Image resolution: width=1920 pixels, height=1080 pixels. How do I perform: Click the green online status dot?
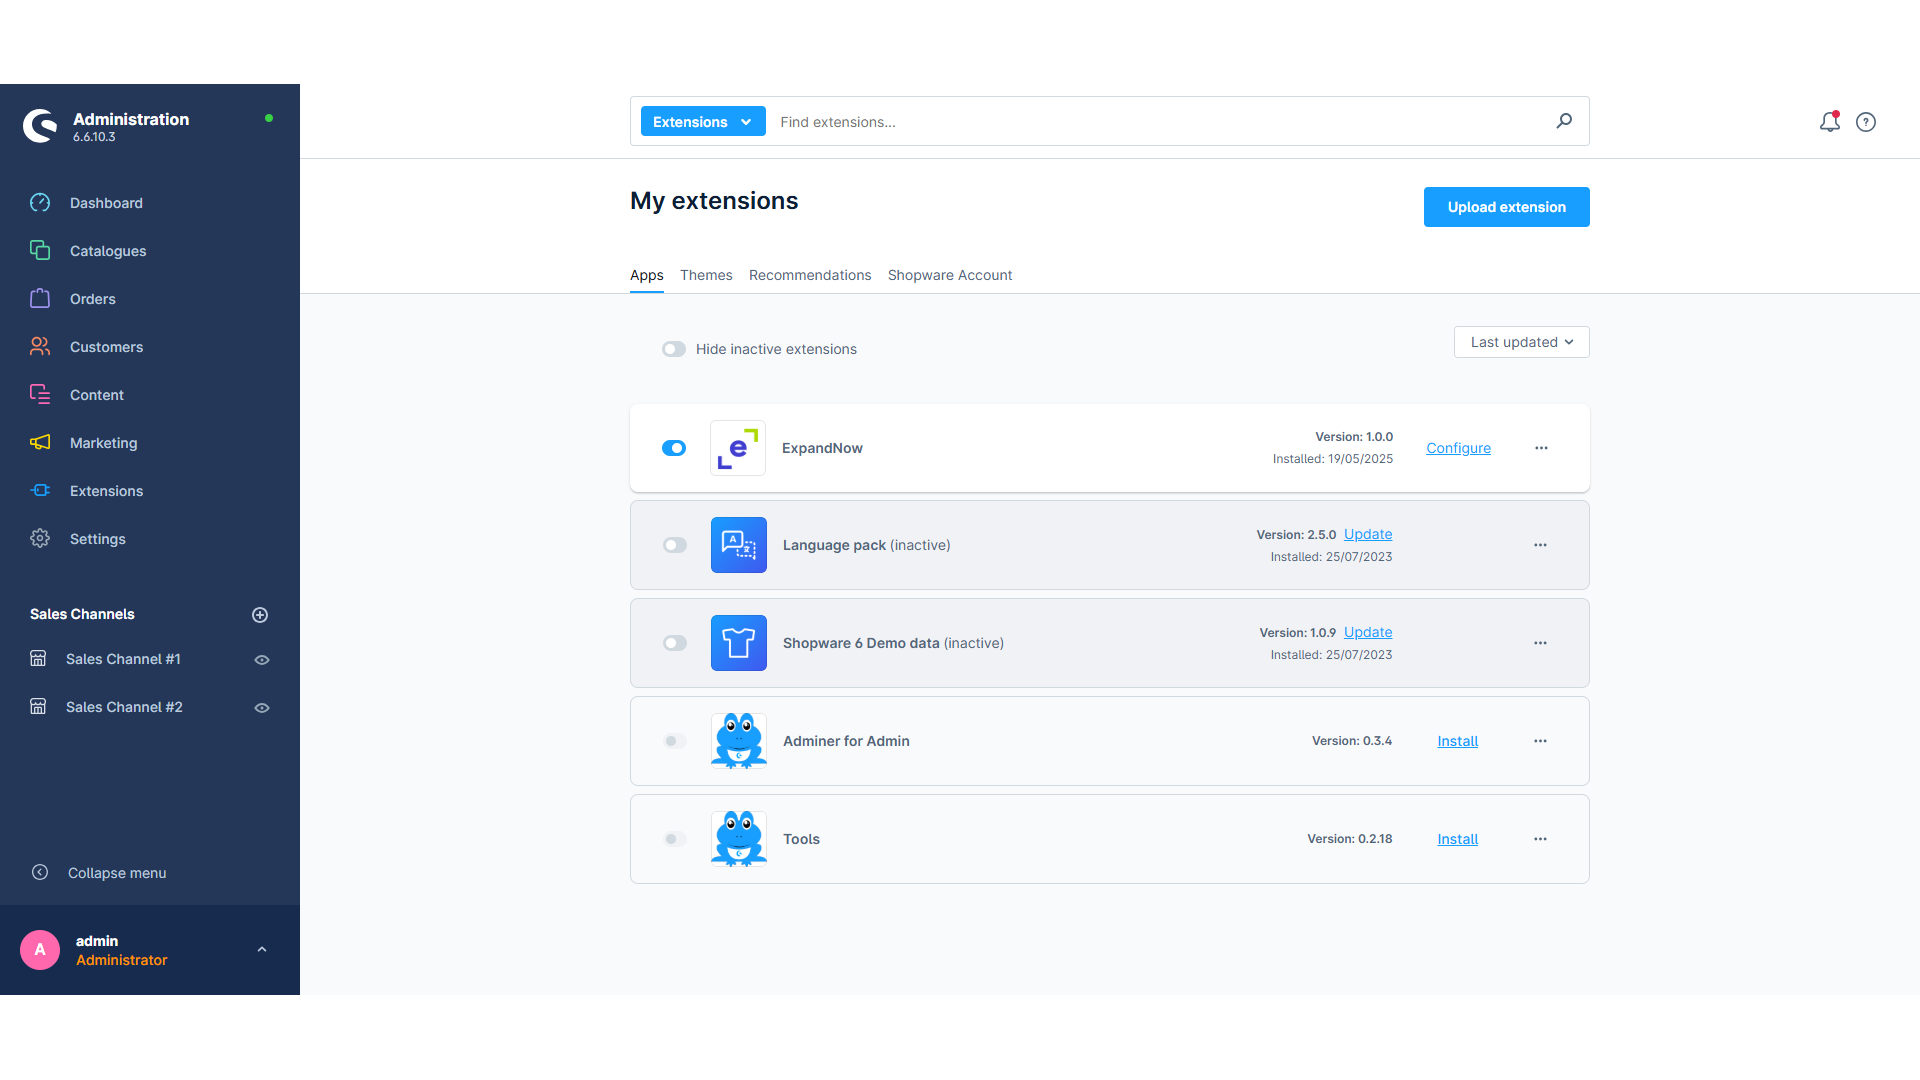pos(269,118)
